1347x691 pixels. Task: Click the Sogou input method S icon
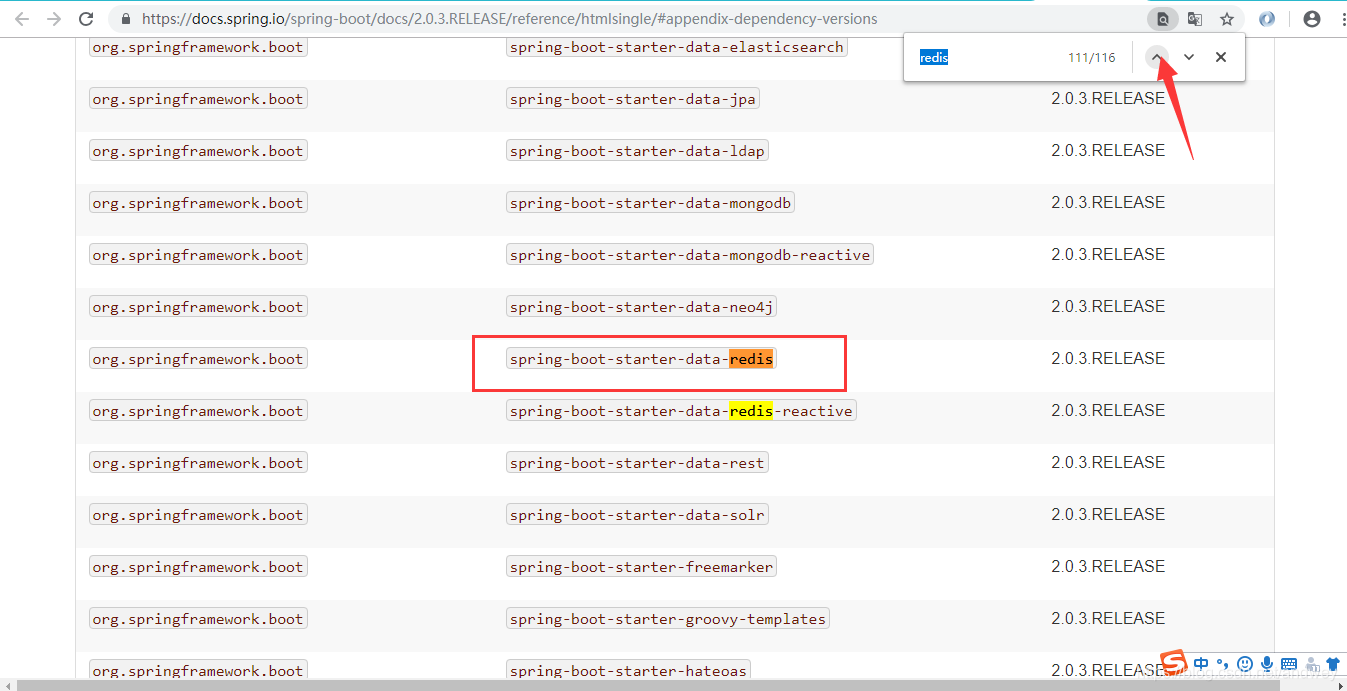(x=1174, y=663)
